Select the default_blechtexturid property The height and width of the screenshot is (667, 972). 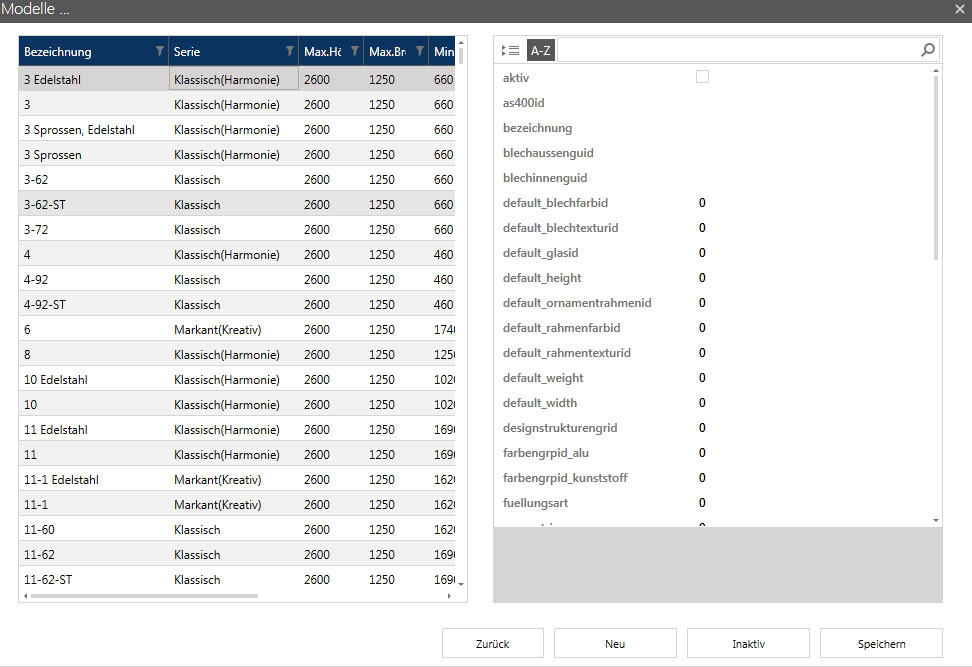coord(560,227)
